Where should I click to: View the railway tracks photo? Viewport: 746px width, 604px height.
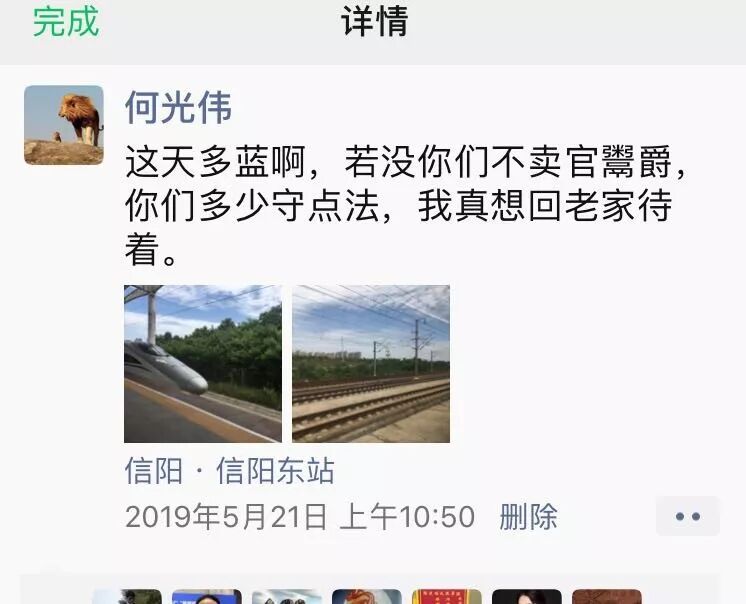pos(371,364)
